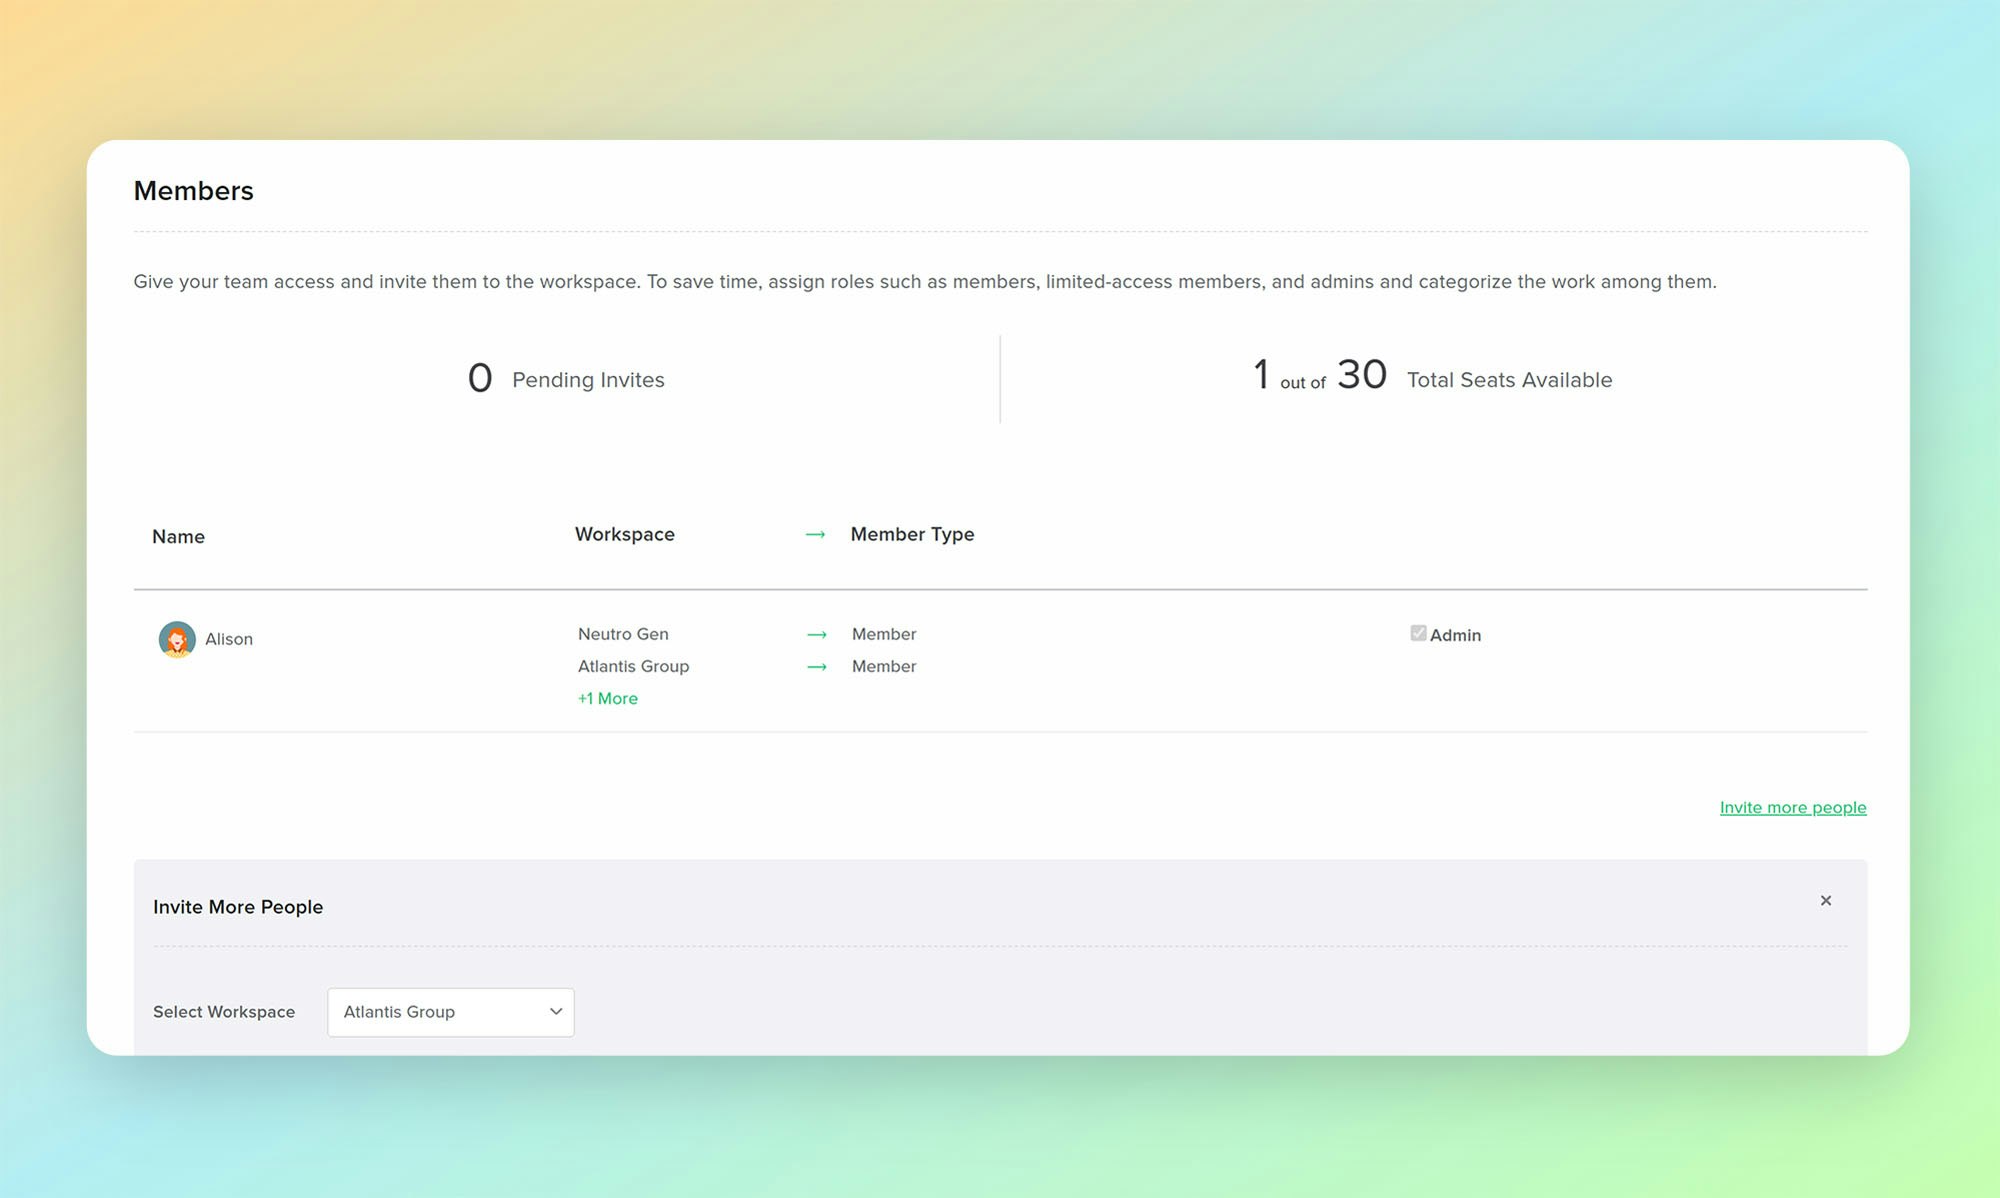Screen dimensions: 2000x1198
Task: Click the Invite More People section title
Action: tap(238, 907)
